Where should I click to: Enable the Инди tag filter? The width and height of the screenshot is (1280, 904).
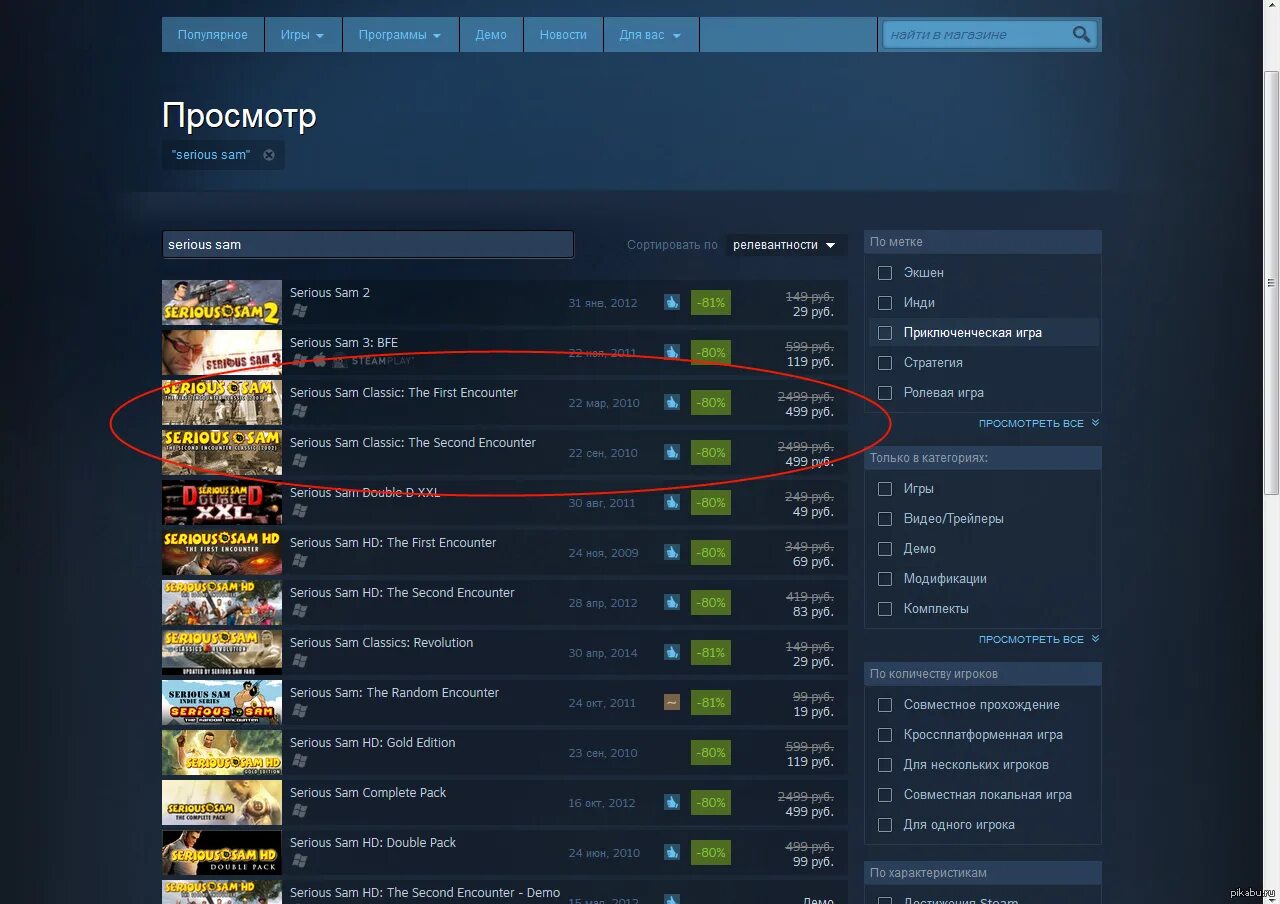point(885,302)
